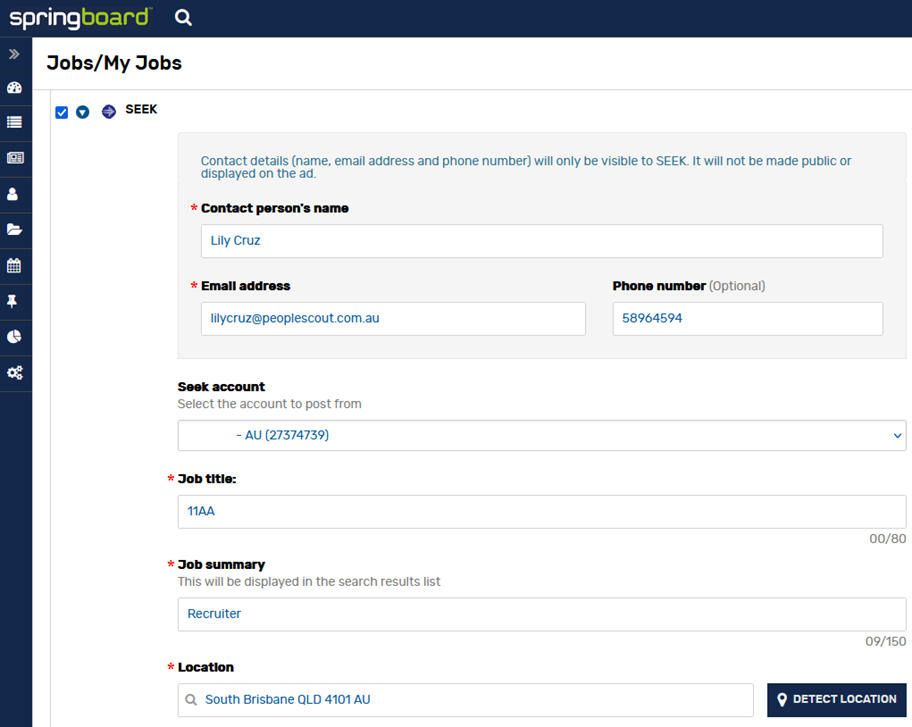The height and width of the screenshot is (727, 912).
Task: Expand the sidebar with double chevron
Action: pyautogui.click(x=15, y=54)
